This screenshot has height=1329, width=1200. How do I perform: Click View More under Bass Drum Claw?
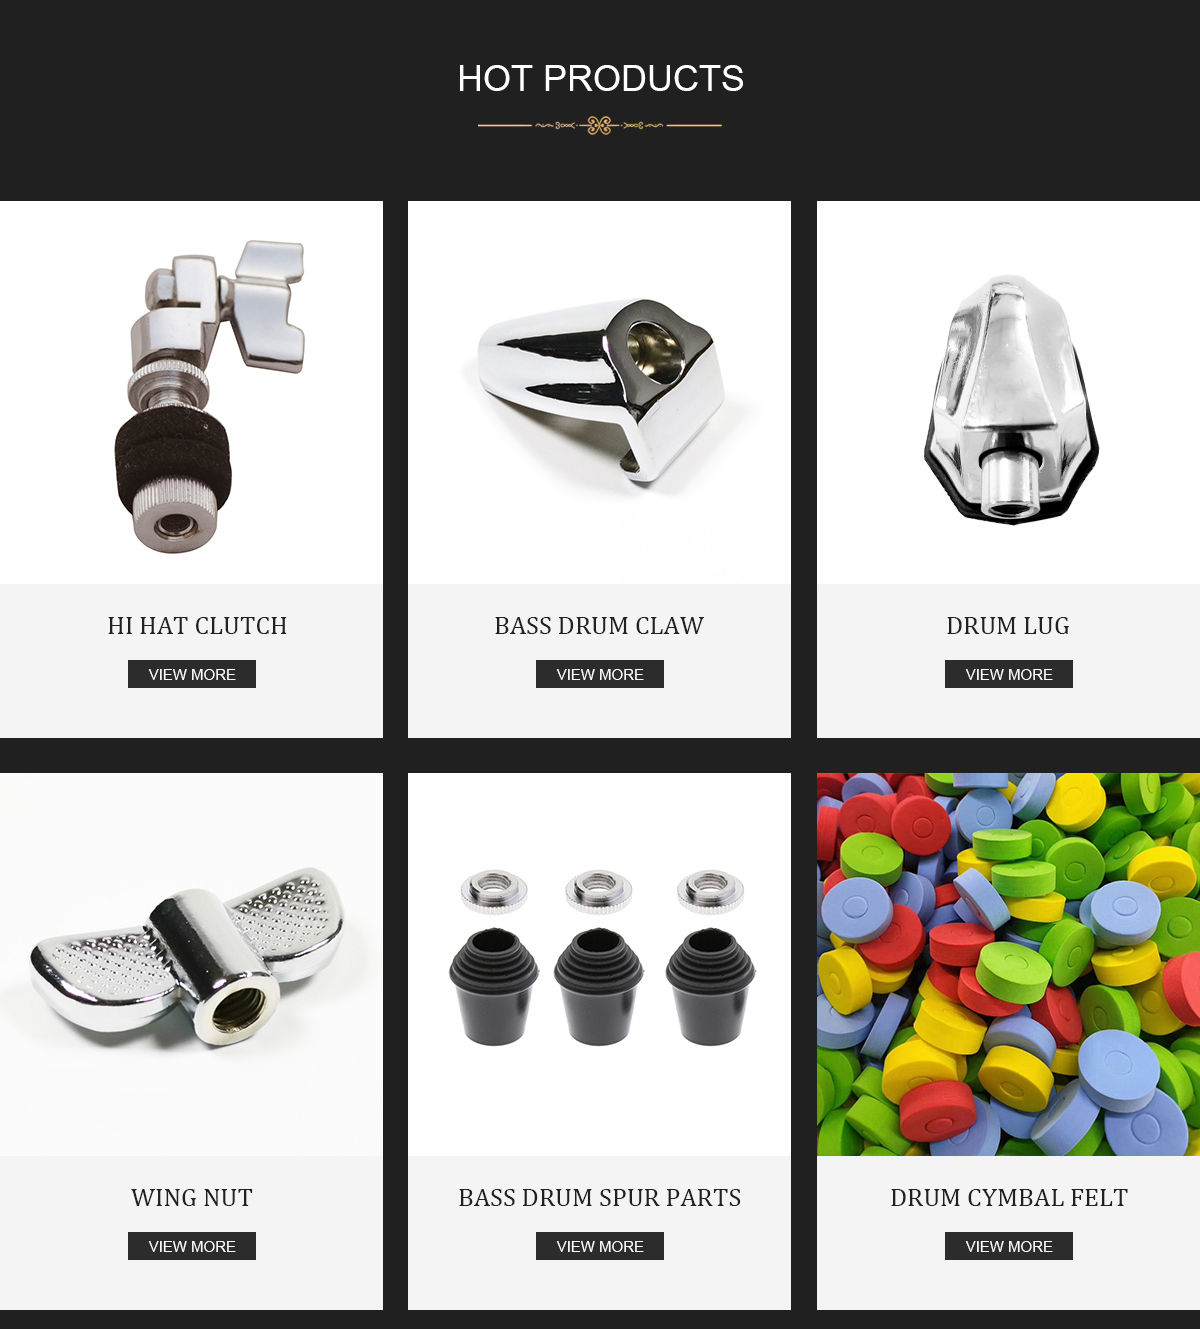600,674
